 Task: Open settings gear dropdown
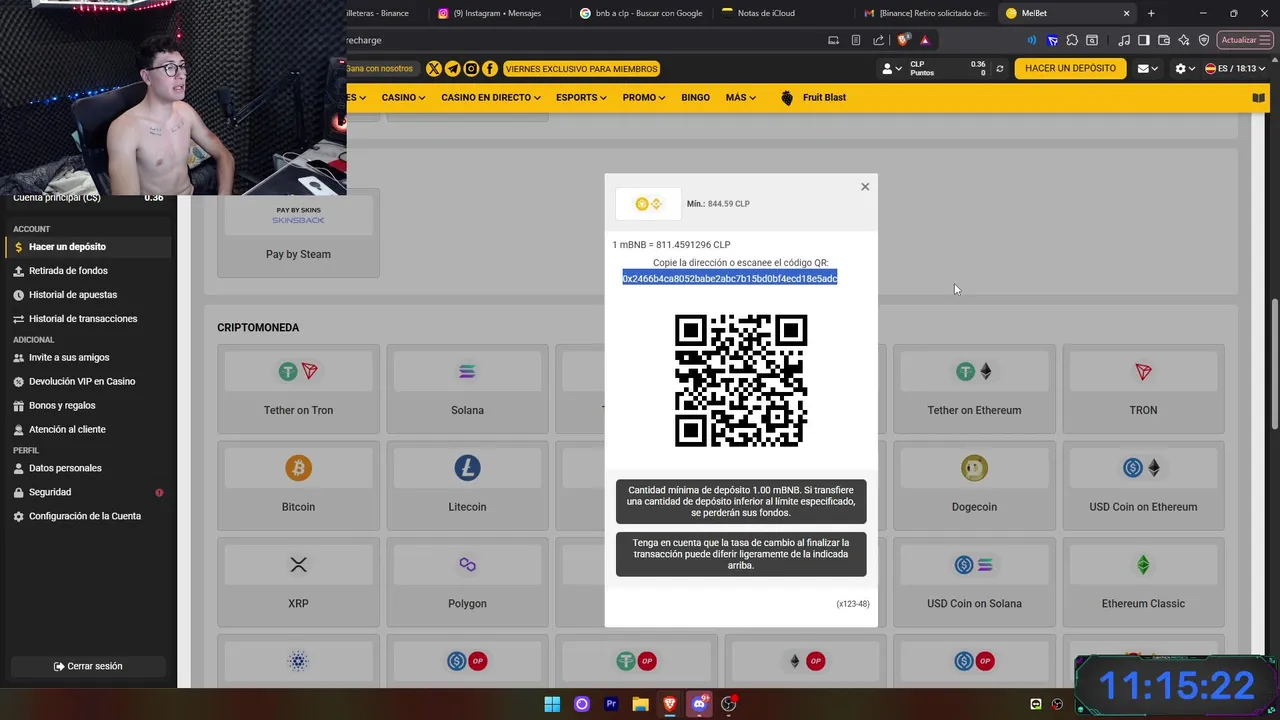1185,69
